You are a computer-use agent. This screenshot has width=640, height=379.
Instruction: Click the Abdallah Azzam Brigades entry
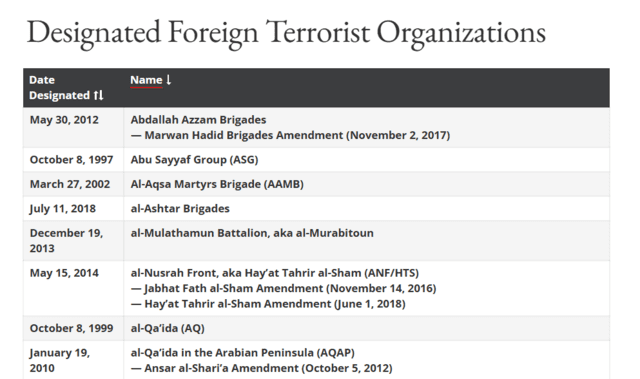click(x=198, y=120)
